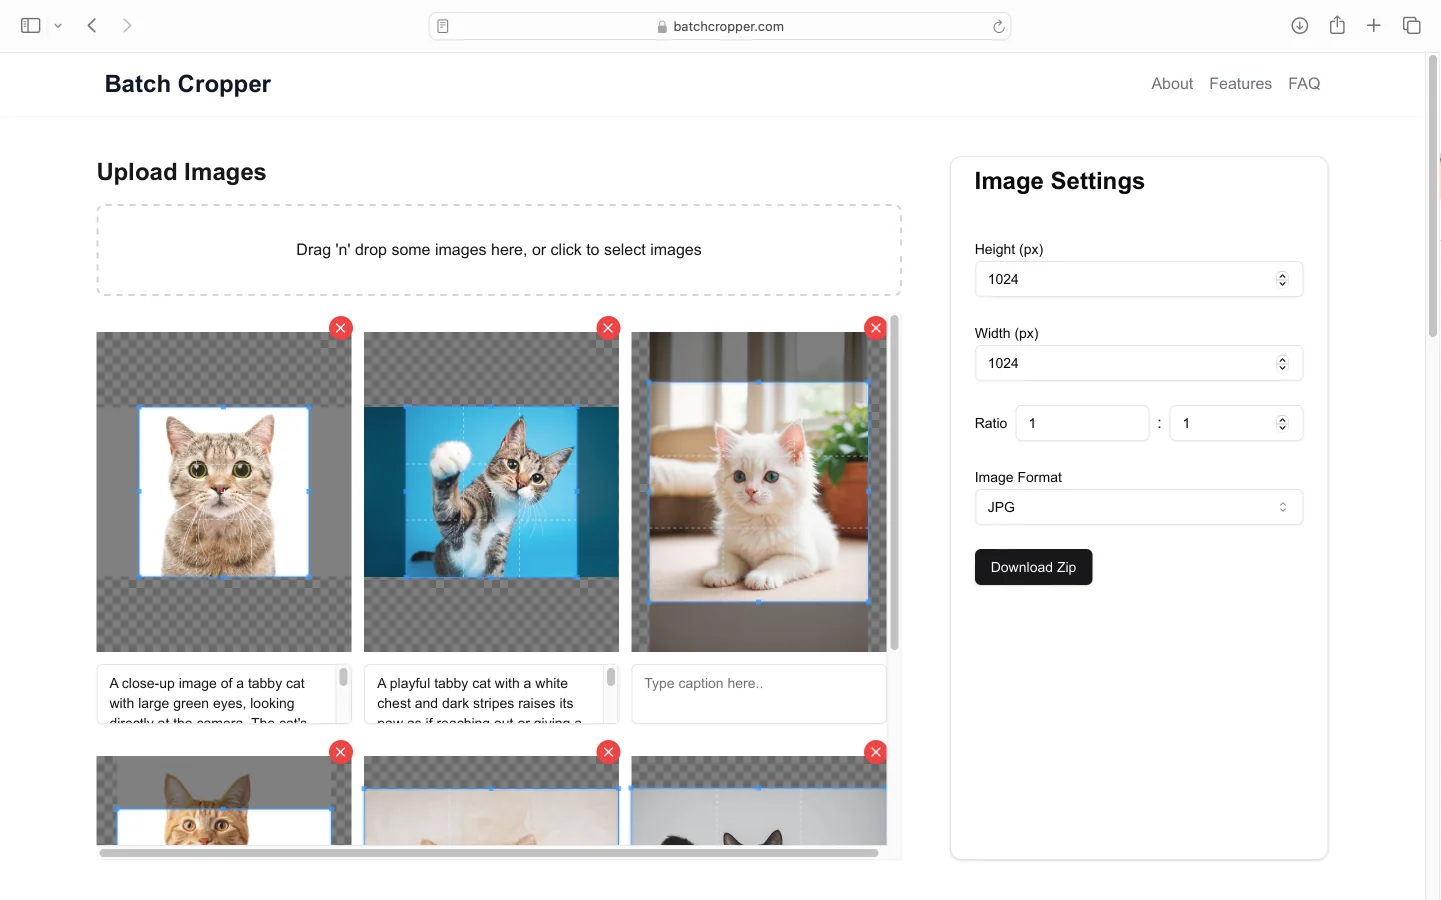1441x900 pixels.
Task: Open the Image Format dropdown
Action: coord(1138,507)
